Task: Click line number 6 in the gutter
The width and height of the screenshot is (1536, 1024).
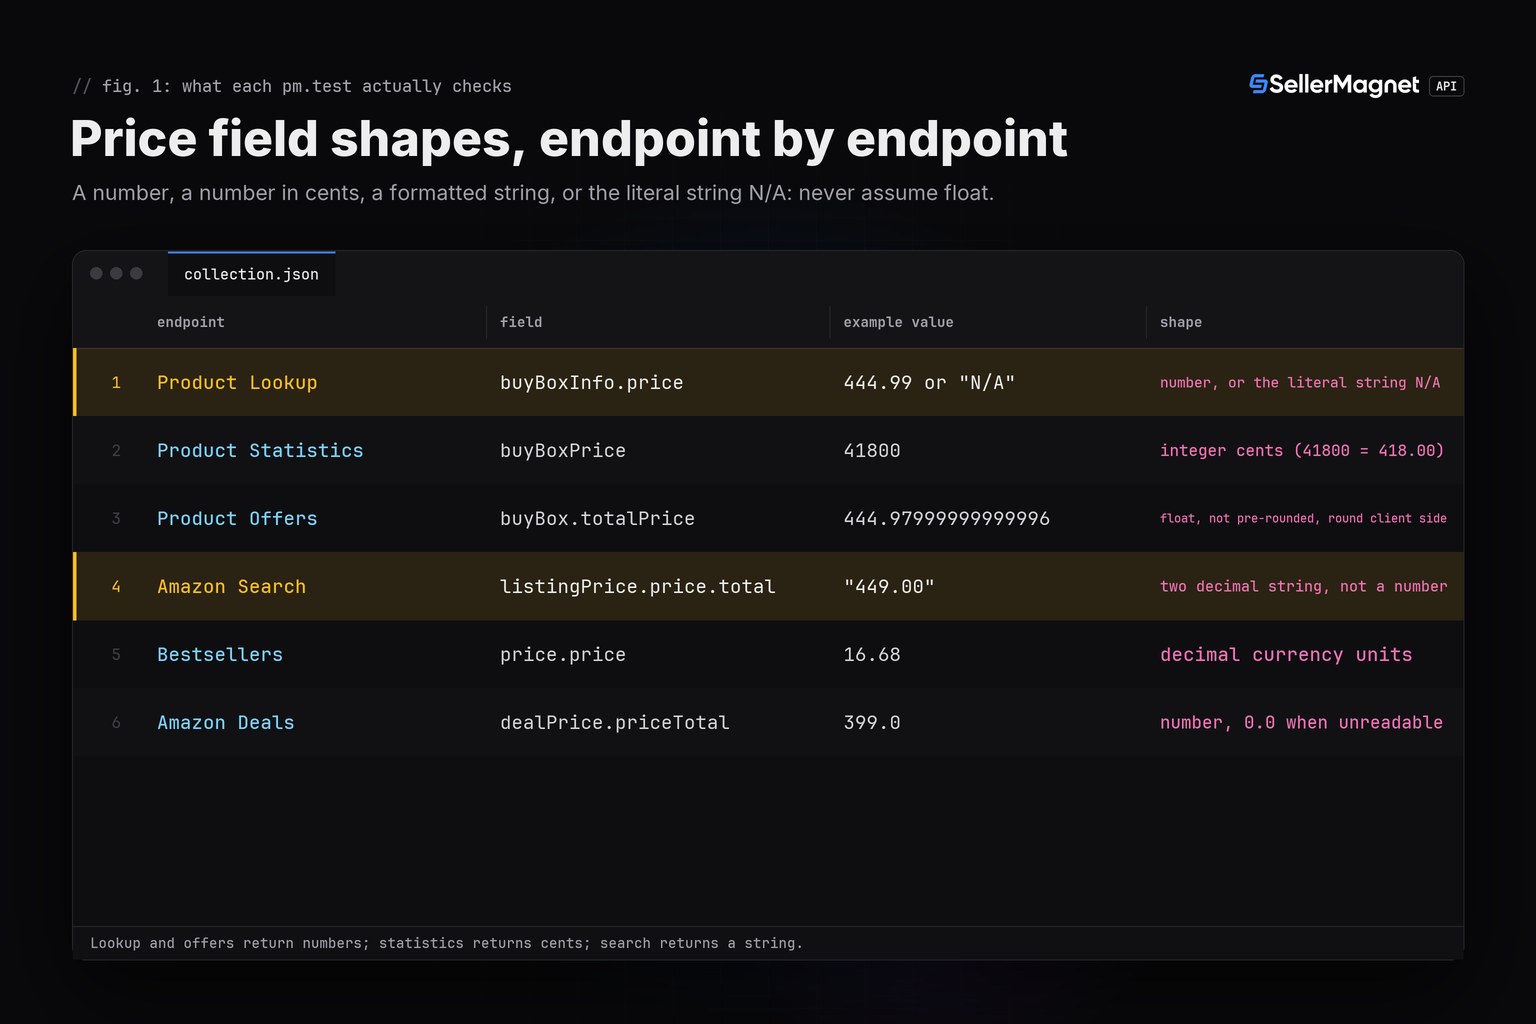Action: [x=116, y=722]
